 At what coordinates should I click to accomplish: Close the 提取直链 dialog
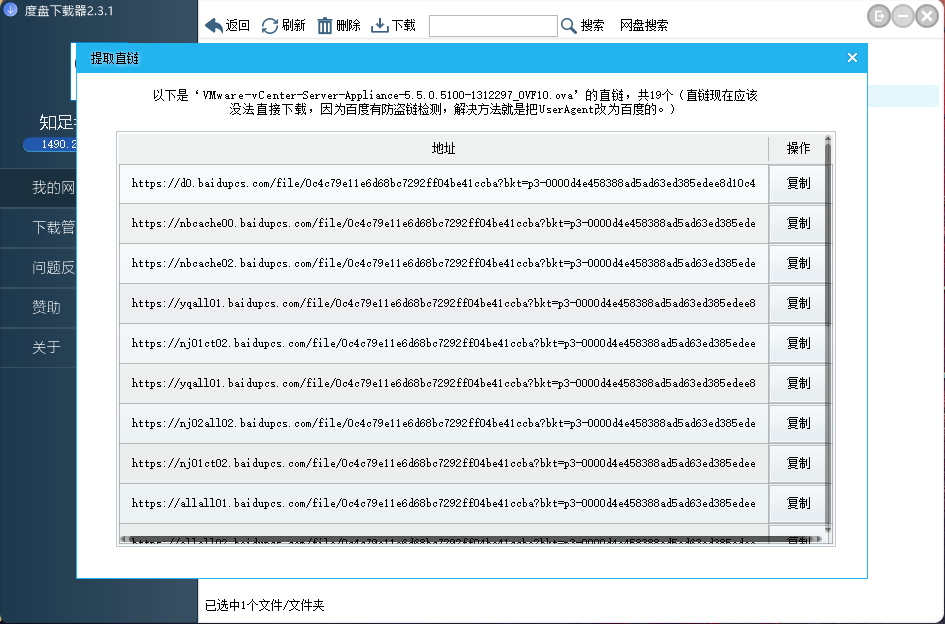click(852, 57)
